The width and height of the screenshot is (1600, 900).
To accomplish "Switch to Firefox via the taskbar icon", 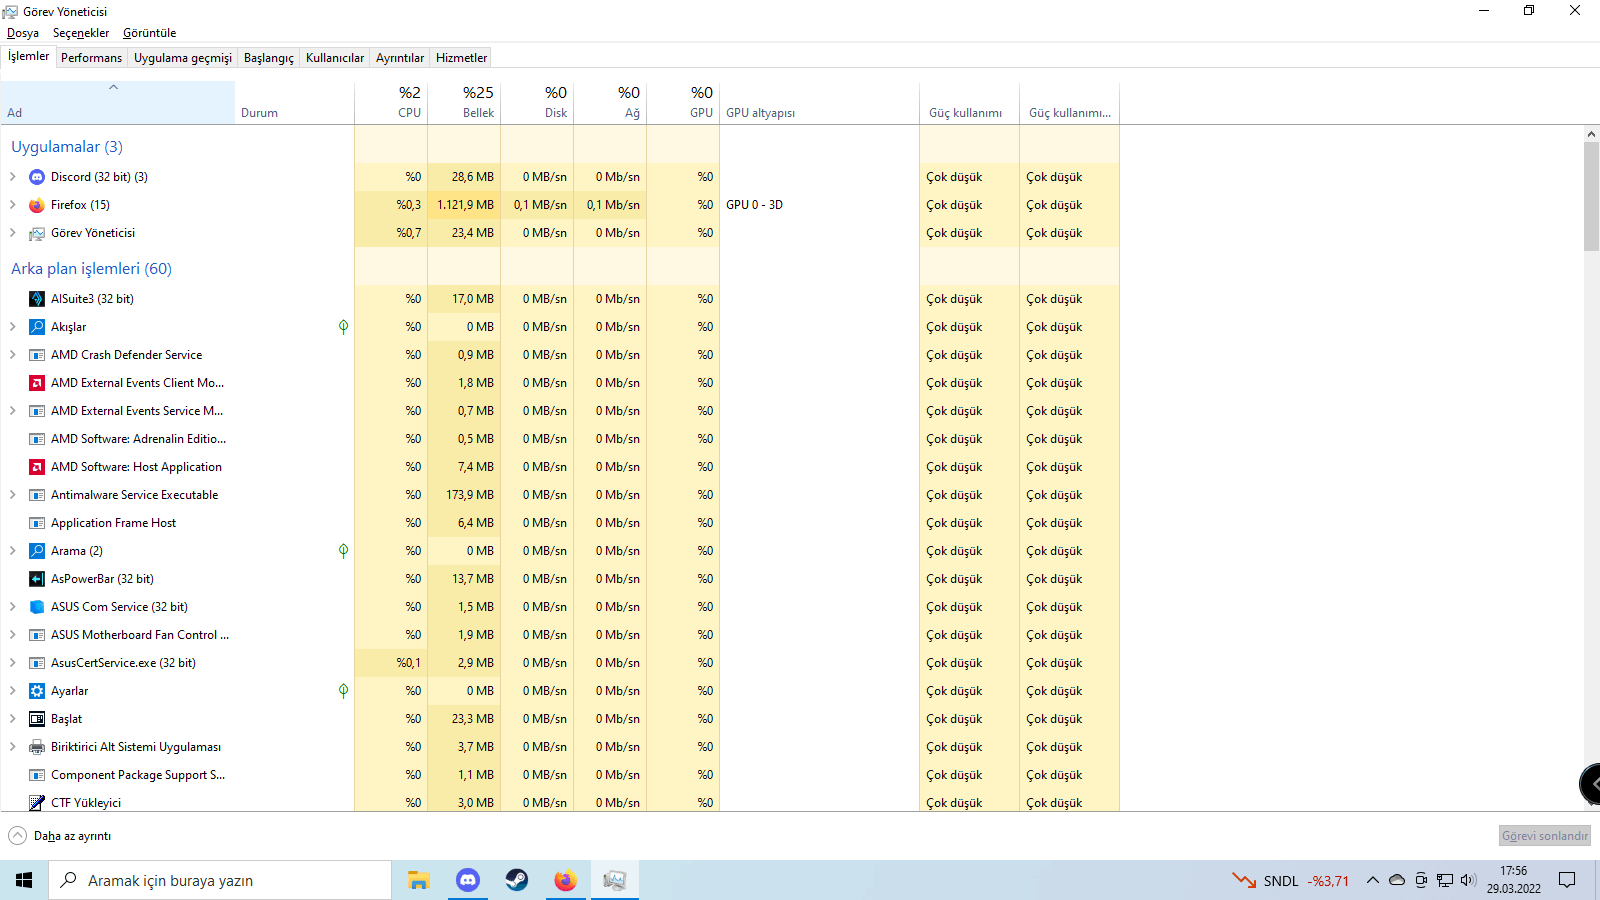I will (x=565, y=880).
